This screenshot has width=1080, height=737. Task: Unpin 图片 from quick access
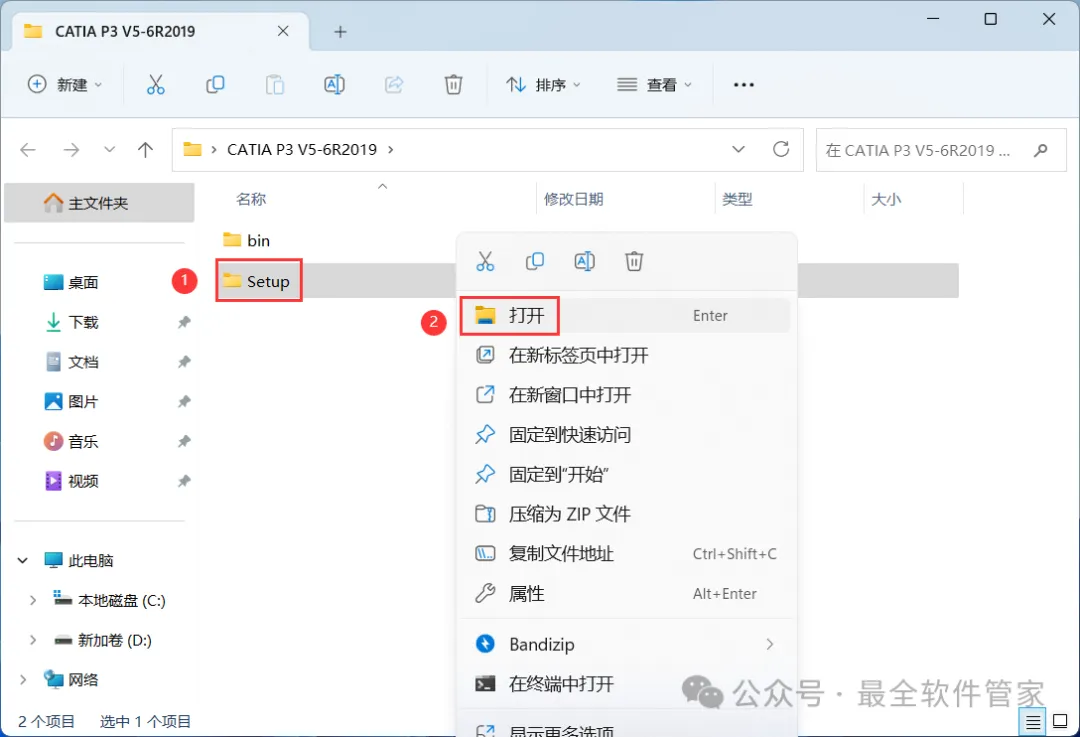(184, 402)
